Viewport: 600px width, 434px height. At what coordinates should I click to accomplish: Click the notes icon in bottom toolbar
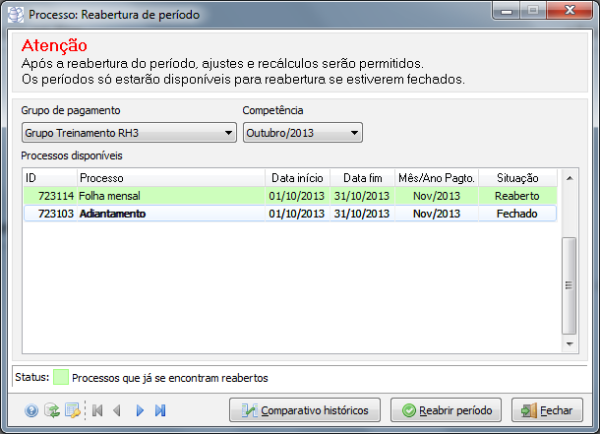(71, 410)
